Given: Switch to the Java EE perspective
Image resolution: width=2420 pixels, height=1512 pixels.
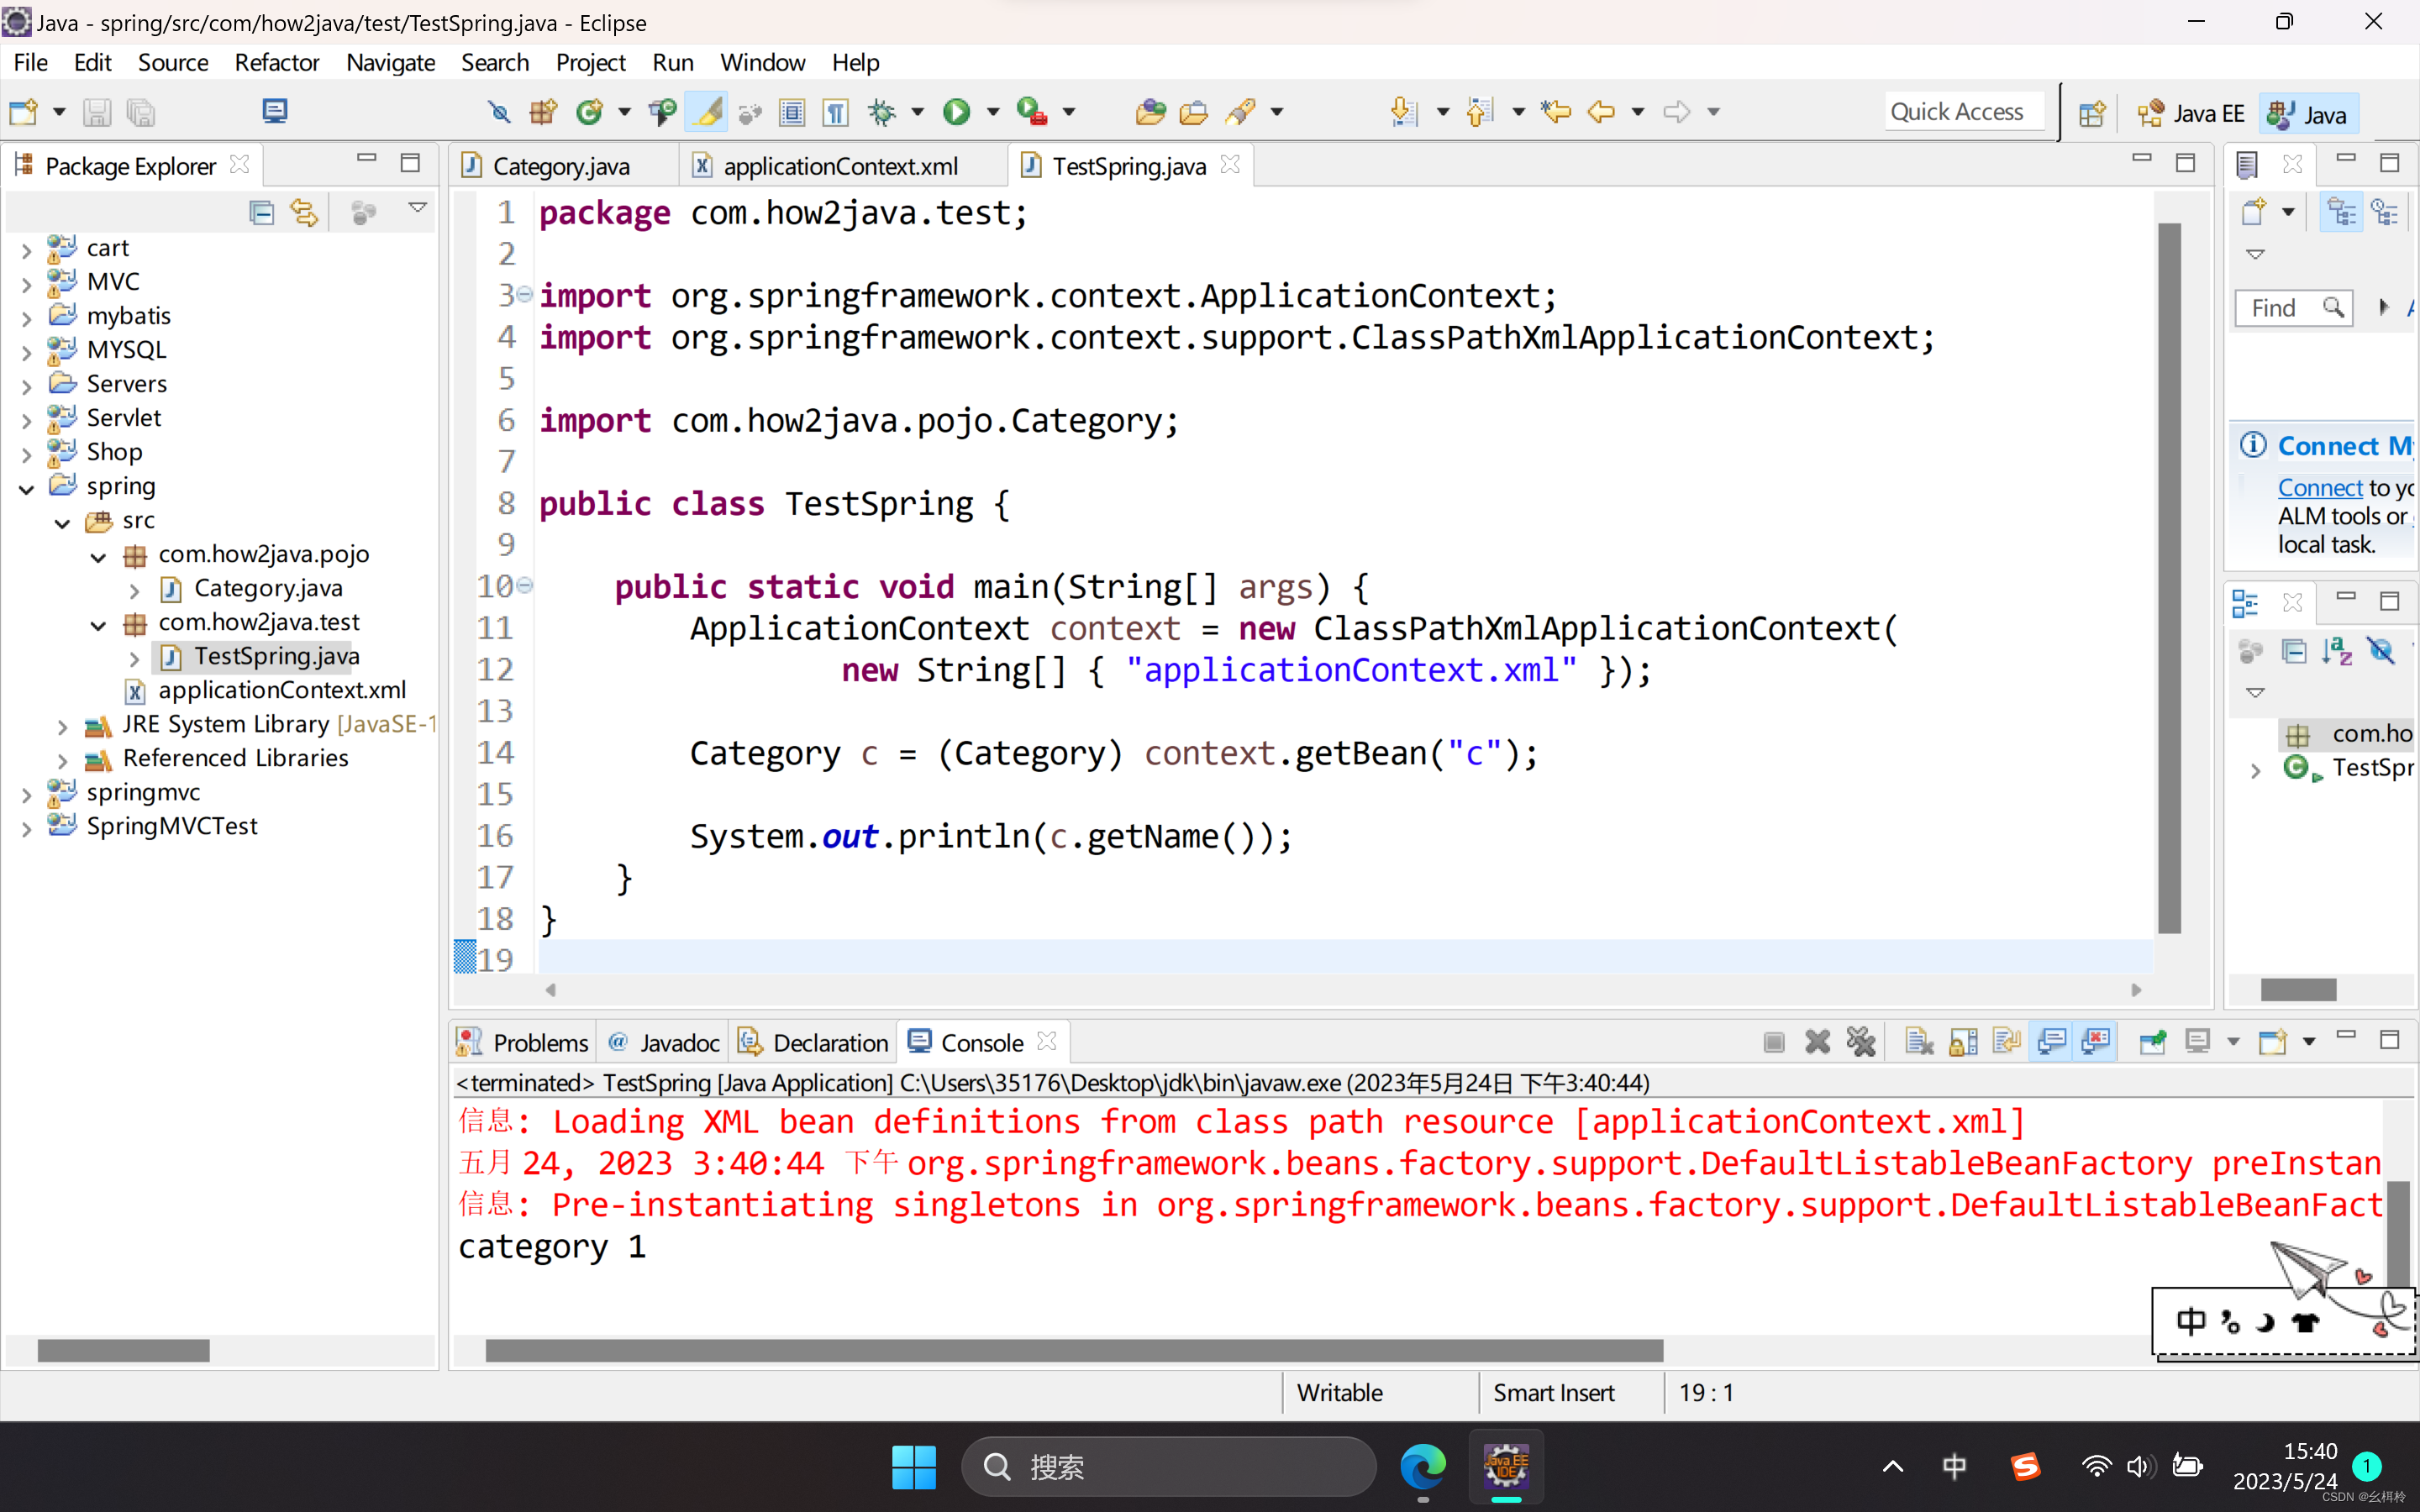Looking at the screenshot, I should tap(2191, 114).
